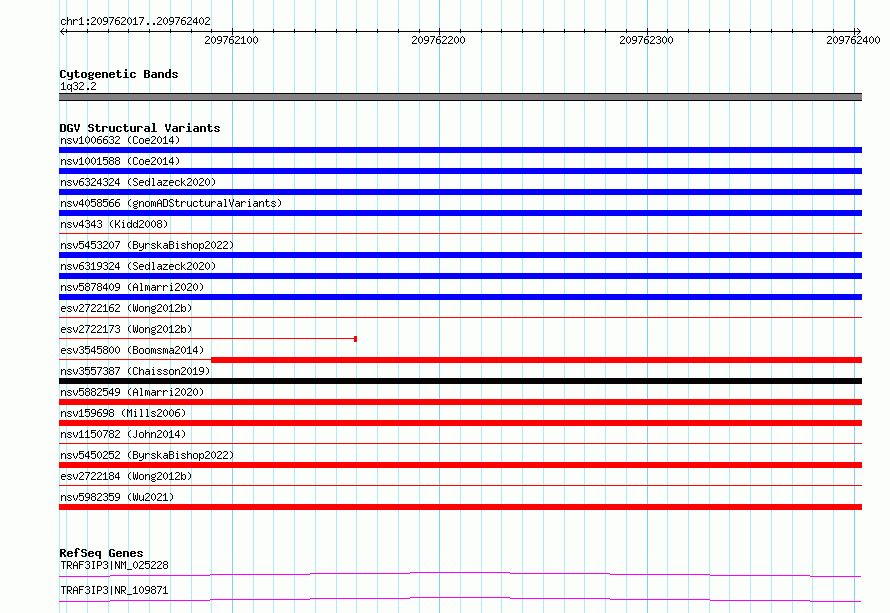Open the nsv1150782 (John2014) variant label
890x613 pixels.
coord(123,434)
